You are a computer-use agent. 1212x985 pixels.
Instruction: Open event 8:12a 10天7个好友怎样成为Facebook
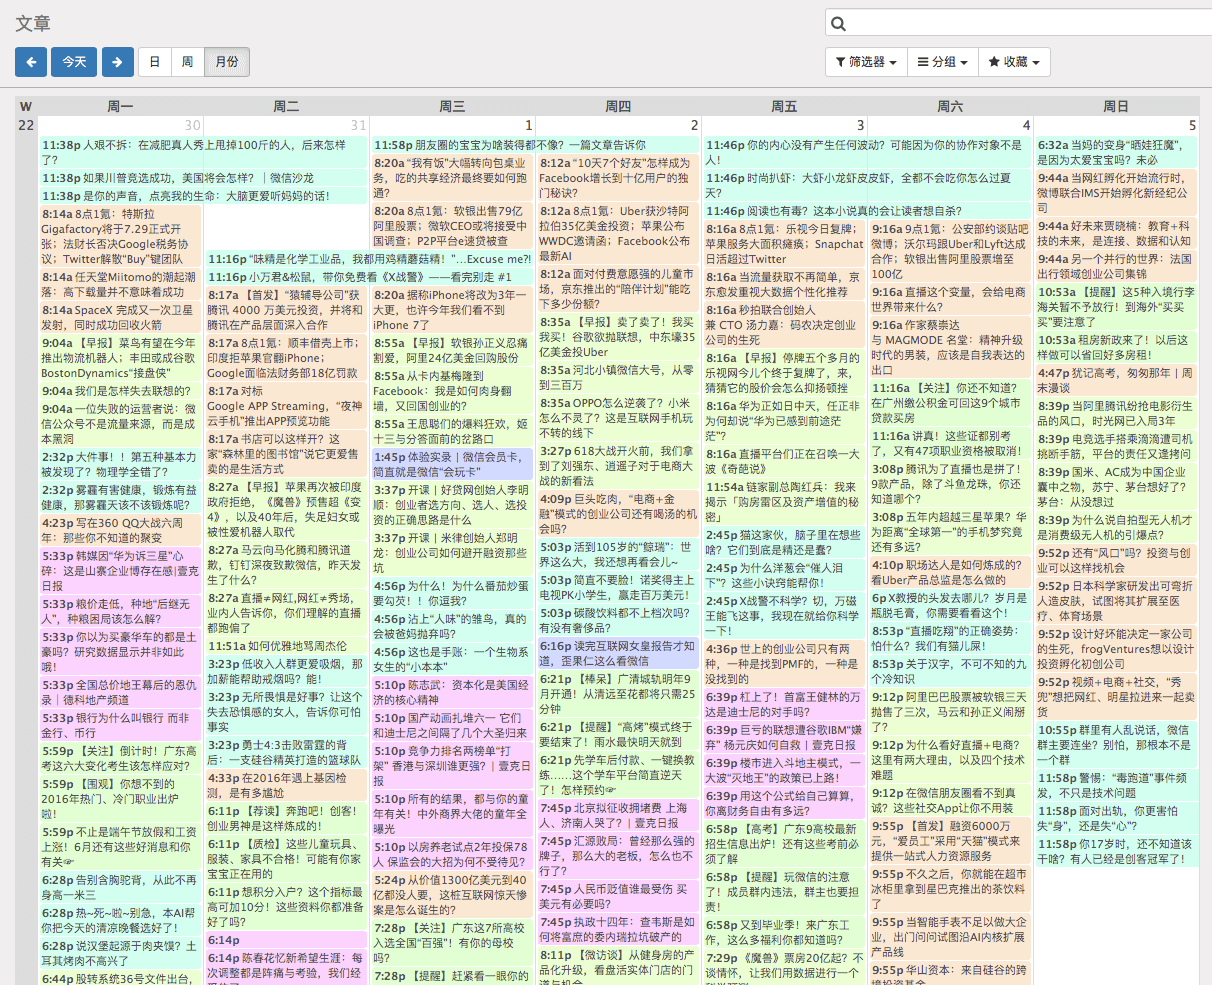(618, 178)
